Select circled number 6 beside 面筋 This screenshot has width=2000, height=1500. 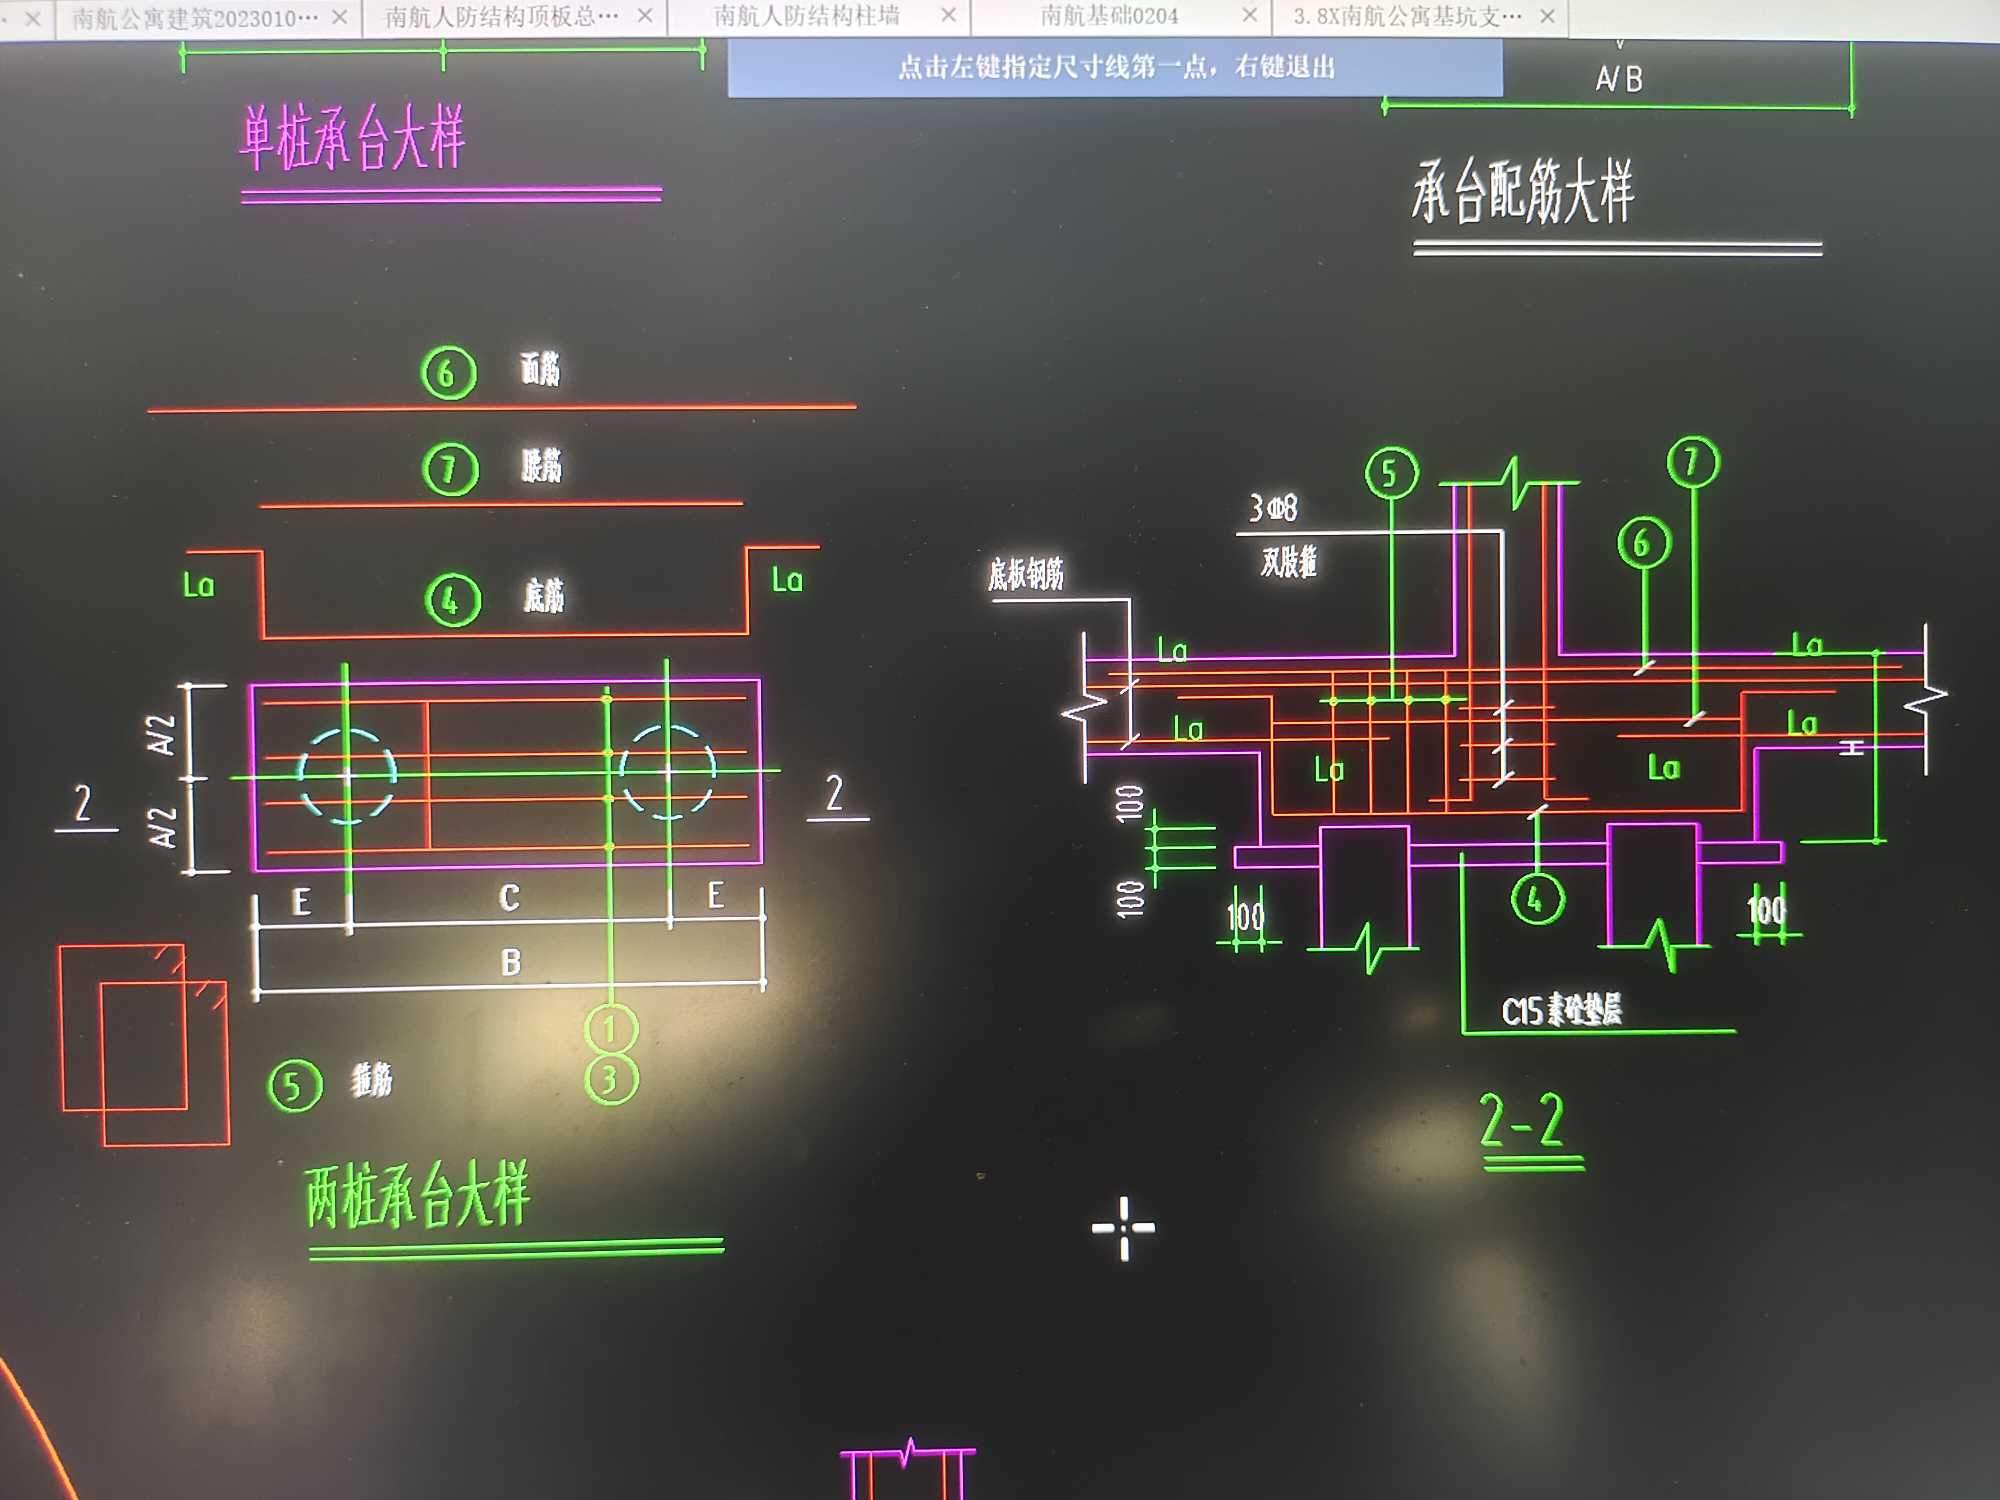(x=448, y=373)
